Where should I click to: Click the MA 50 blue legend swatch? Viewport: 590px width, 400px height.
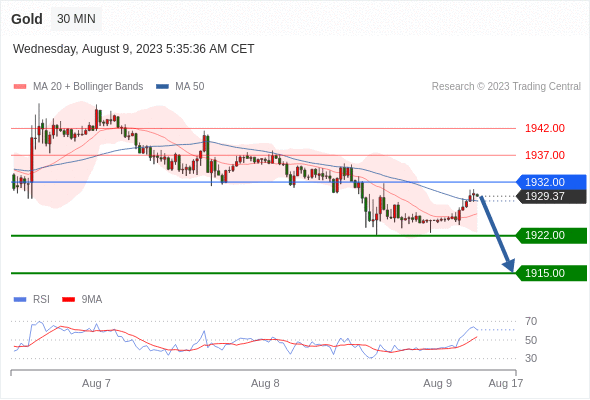click(163, 87)
